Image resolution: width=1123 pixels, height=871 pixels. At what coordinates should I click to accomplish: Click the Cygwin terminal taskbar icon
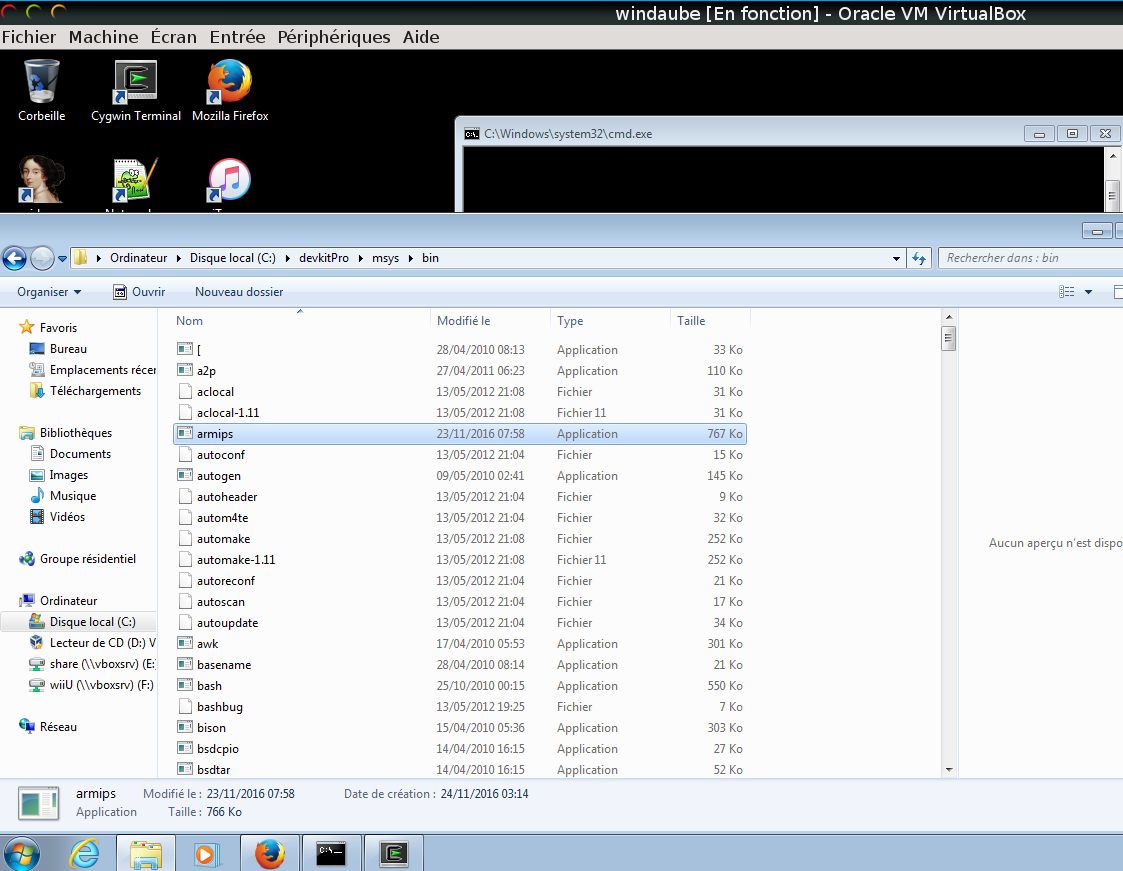coord(393,854)
